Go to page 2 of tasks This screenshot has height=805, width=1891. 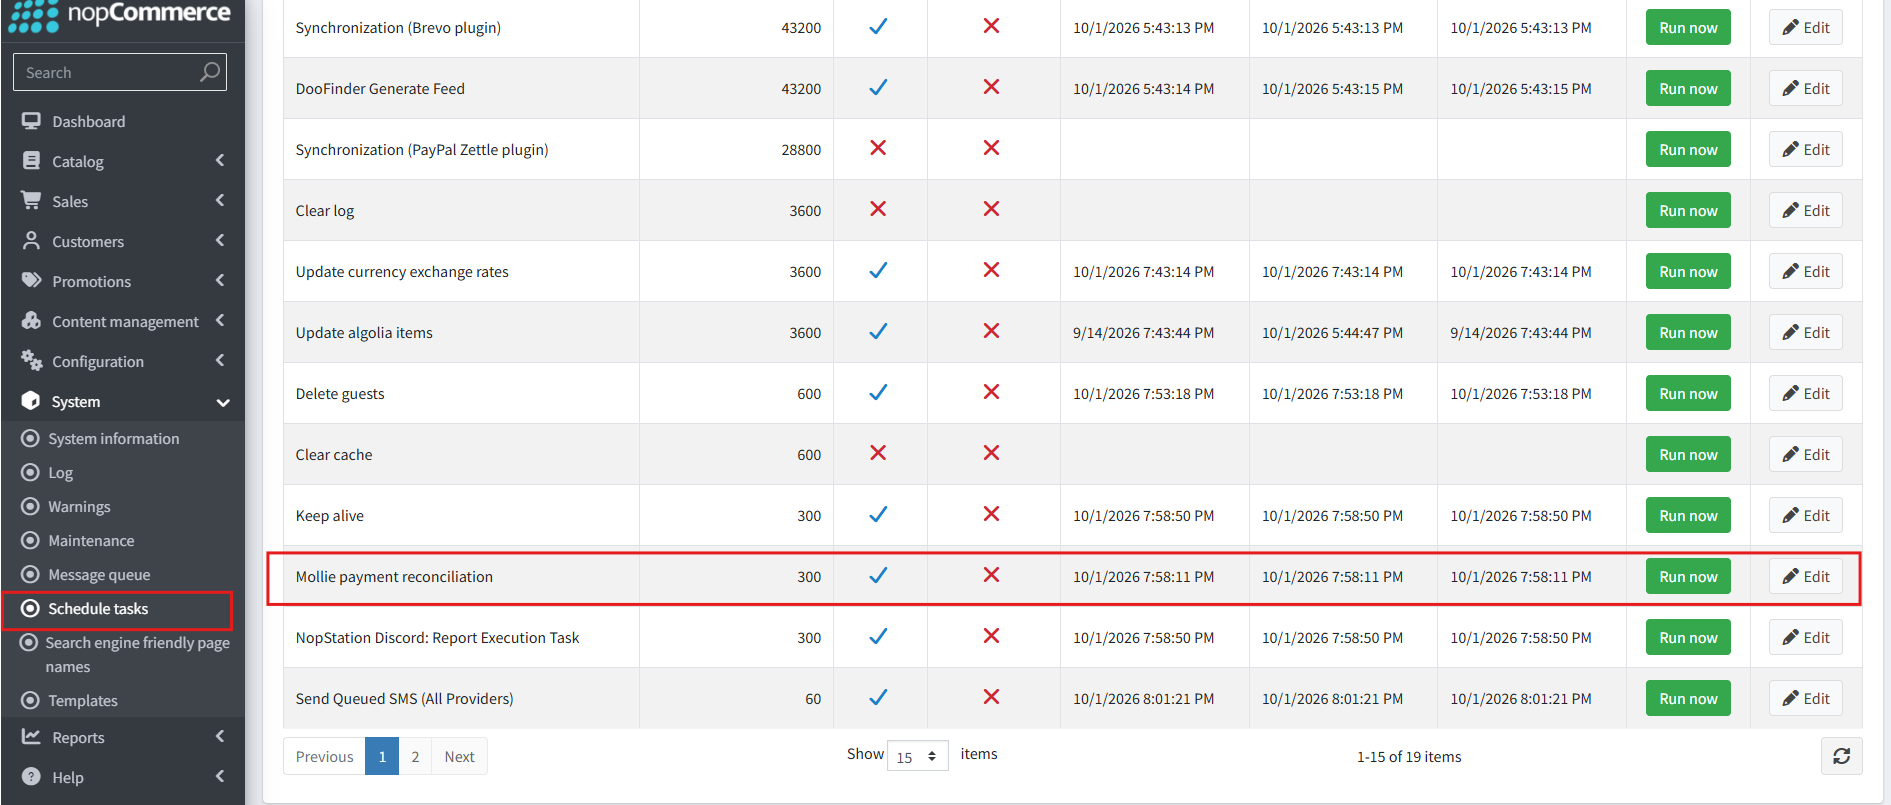pos(415,756)
